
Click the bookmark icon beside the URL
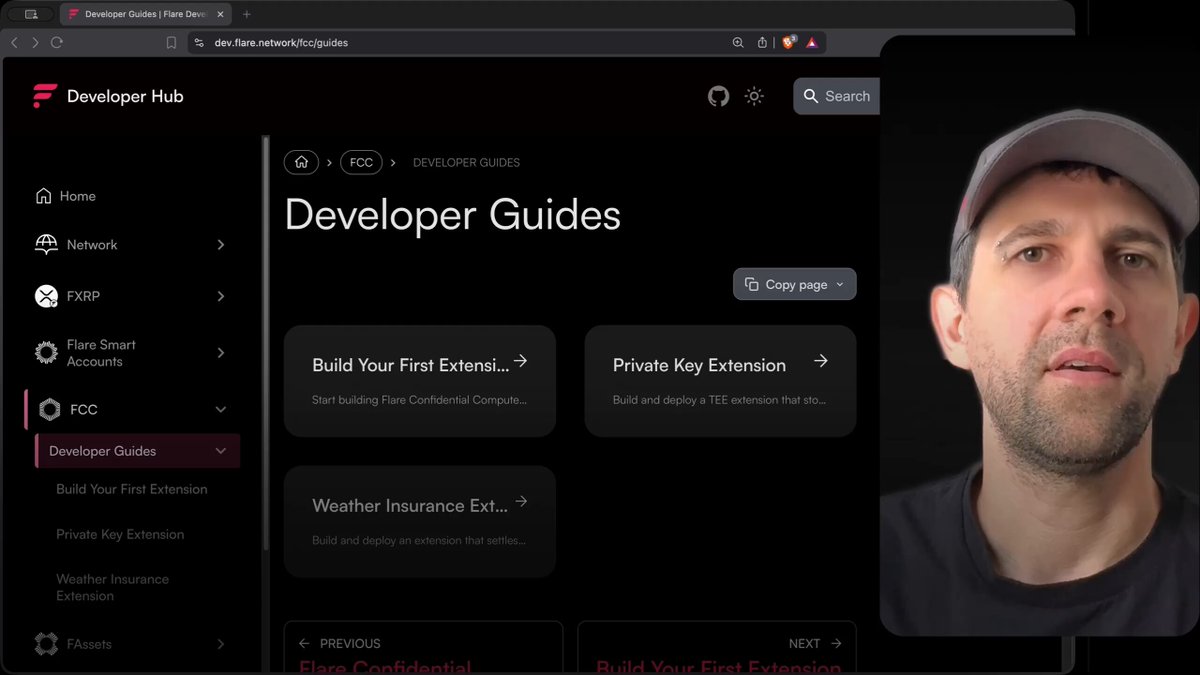(171, 43)
